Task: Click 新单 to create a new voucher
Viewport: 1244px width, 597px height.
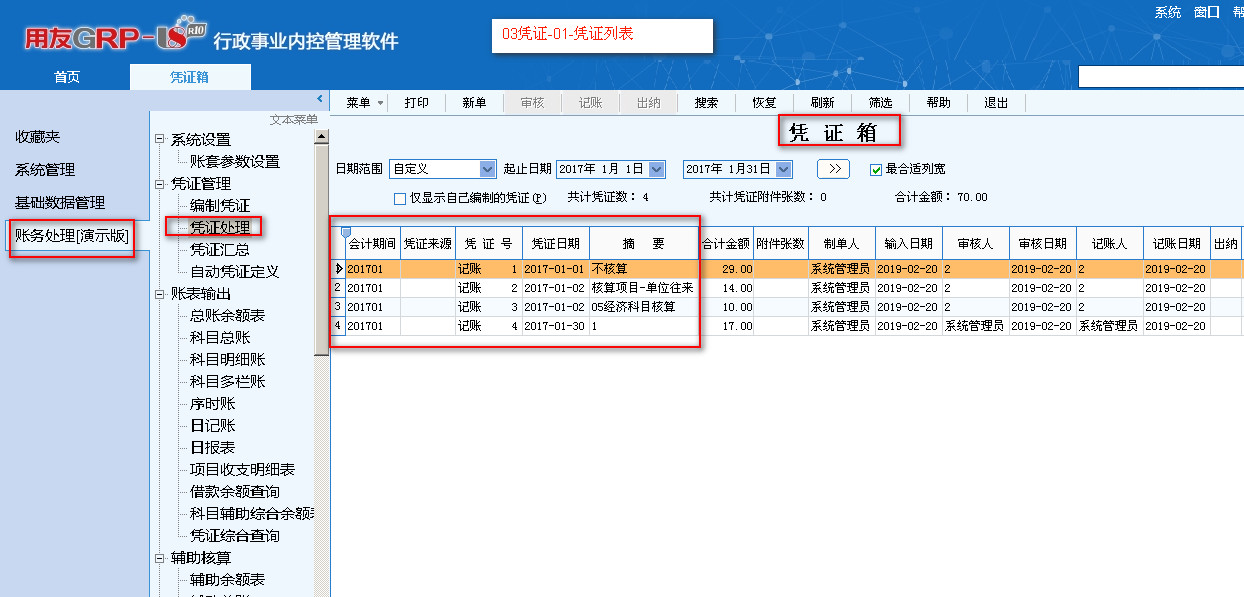Action: coord(474,103)
